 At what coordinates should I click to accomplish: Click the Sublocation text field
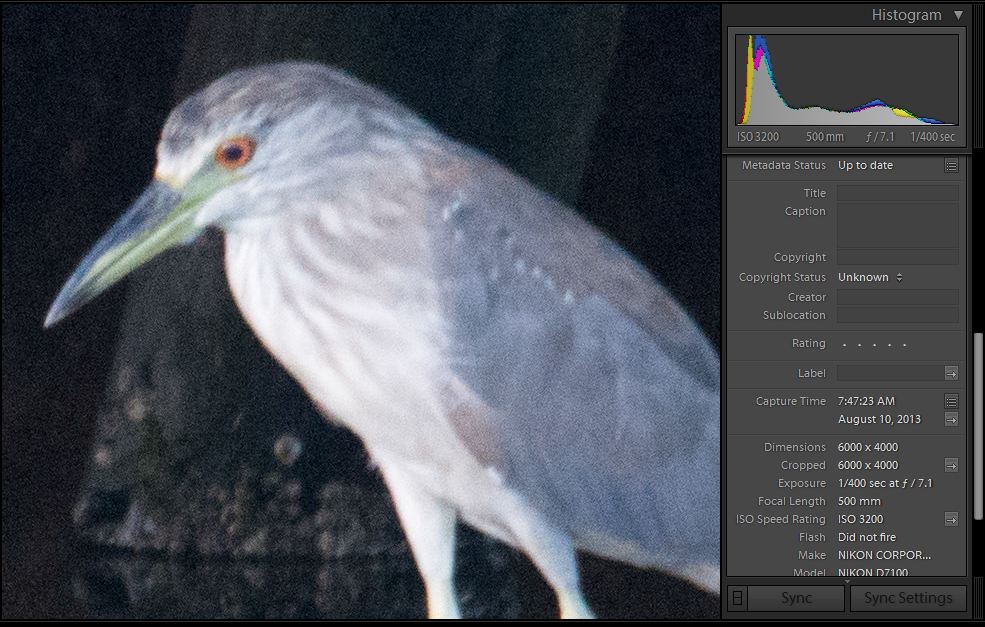(897, 315)
